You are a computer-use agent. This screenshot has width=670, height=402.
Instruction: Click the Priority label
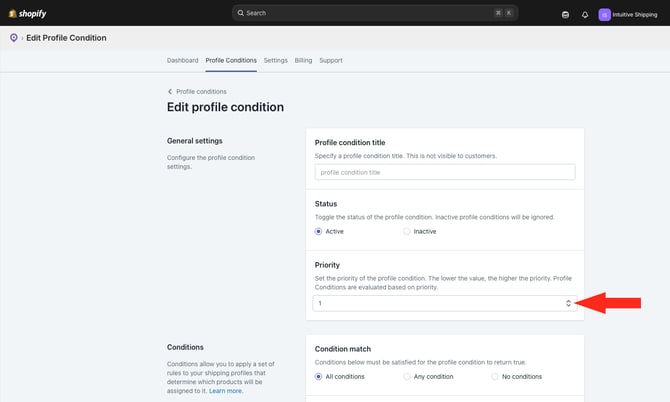pyautogui.click(x=327, y=265)
